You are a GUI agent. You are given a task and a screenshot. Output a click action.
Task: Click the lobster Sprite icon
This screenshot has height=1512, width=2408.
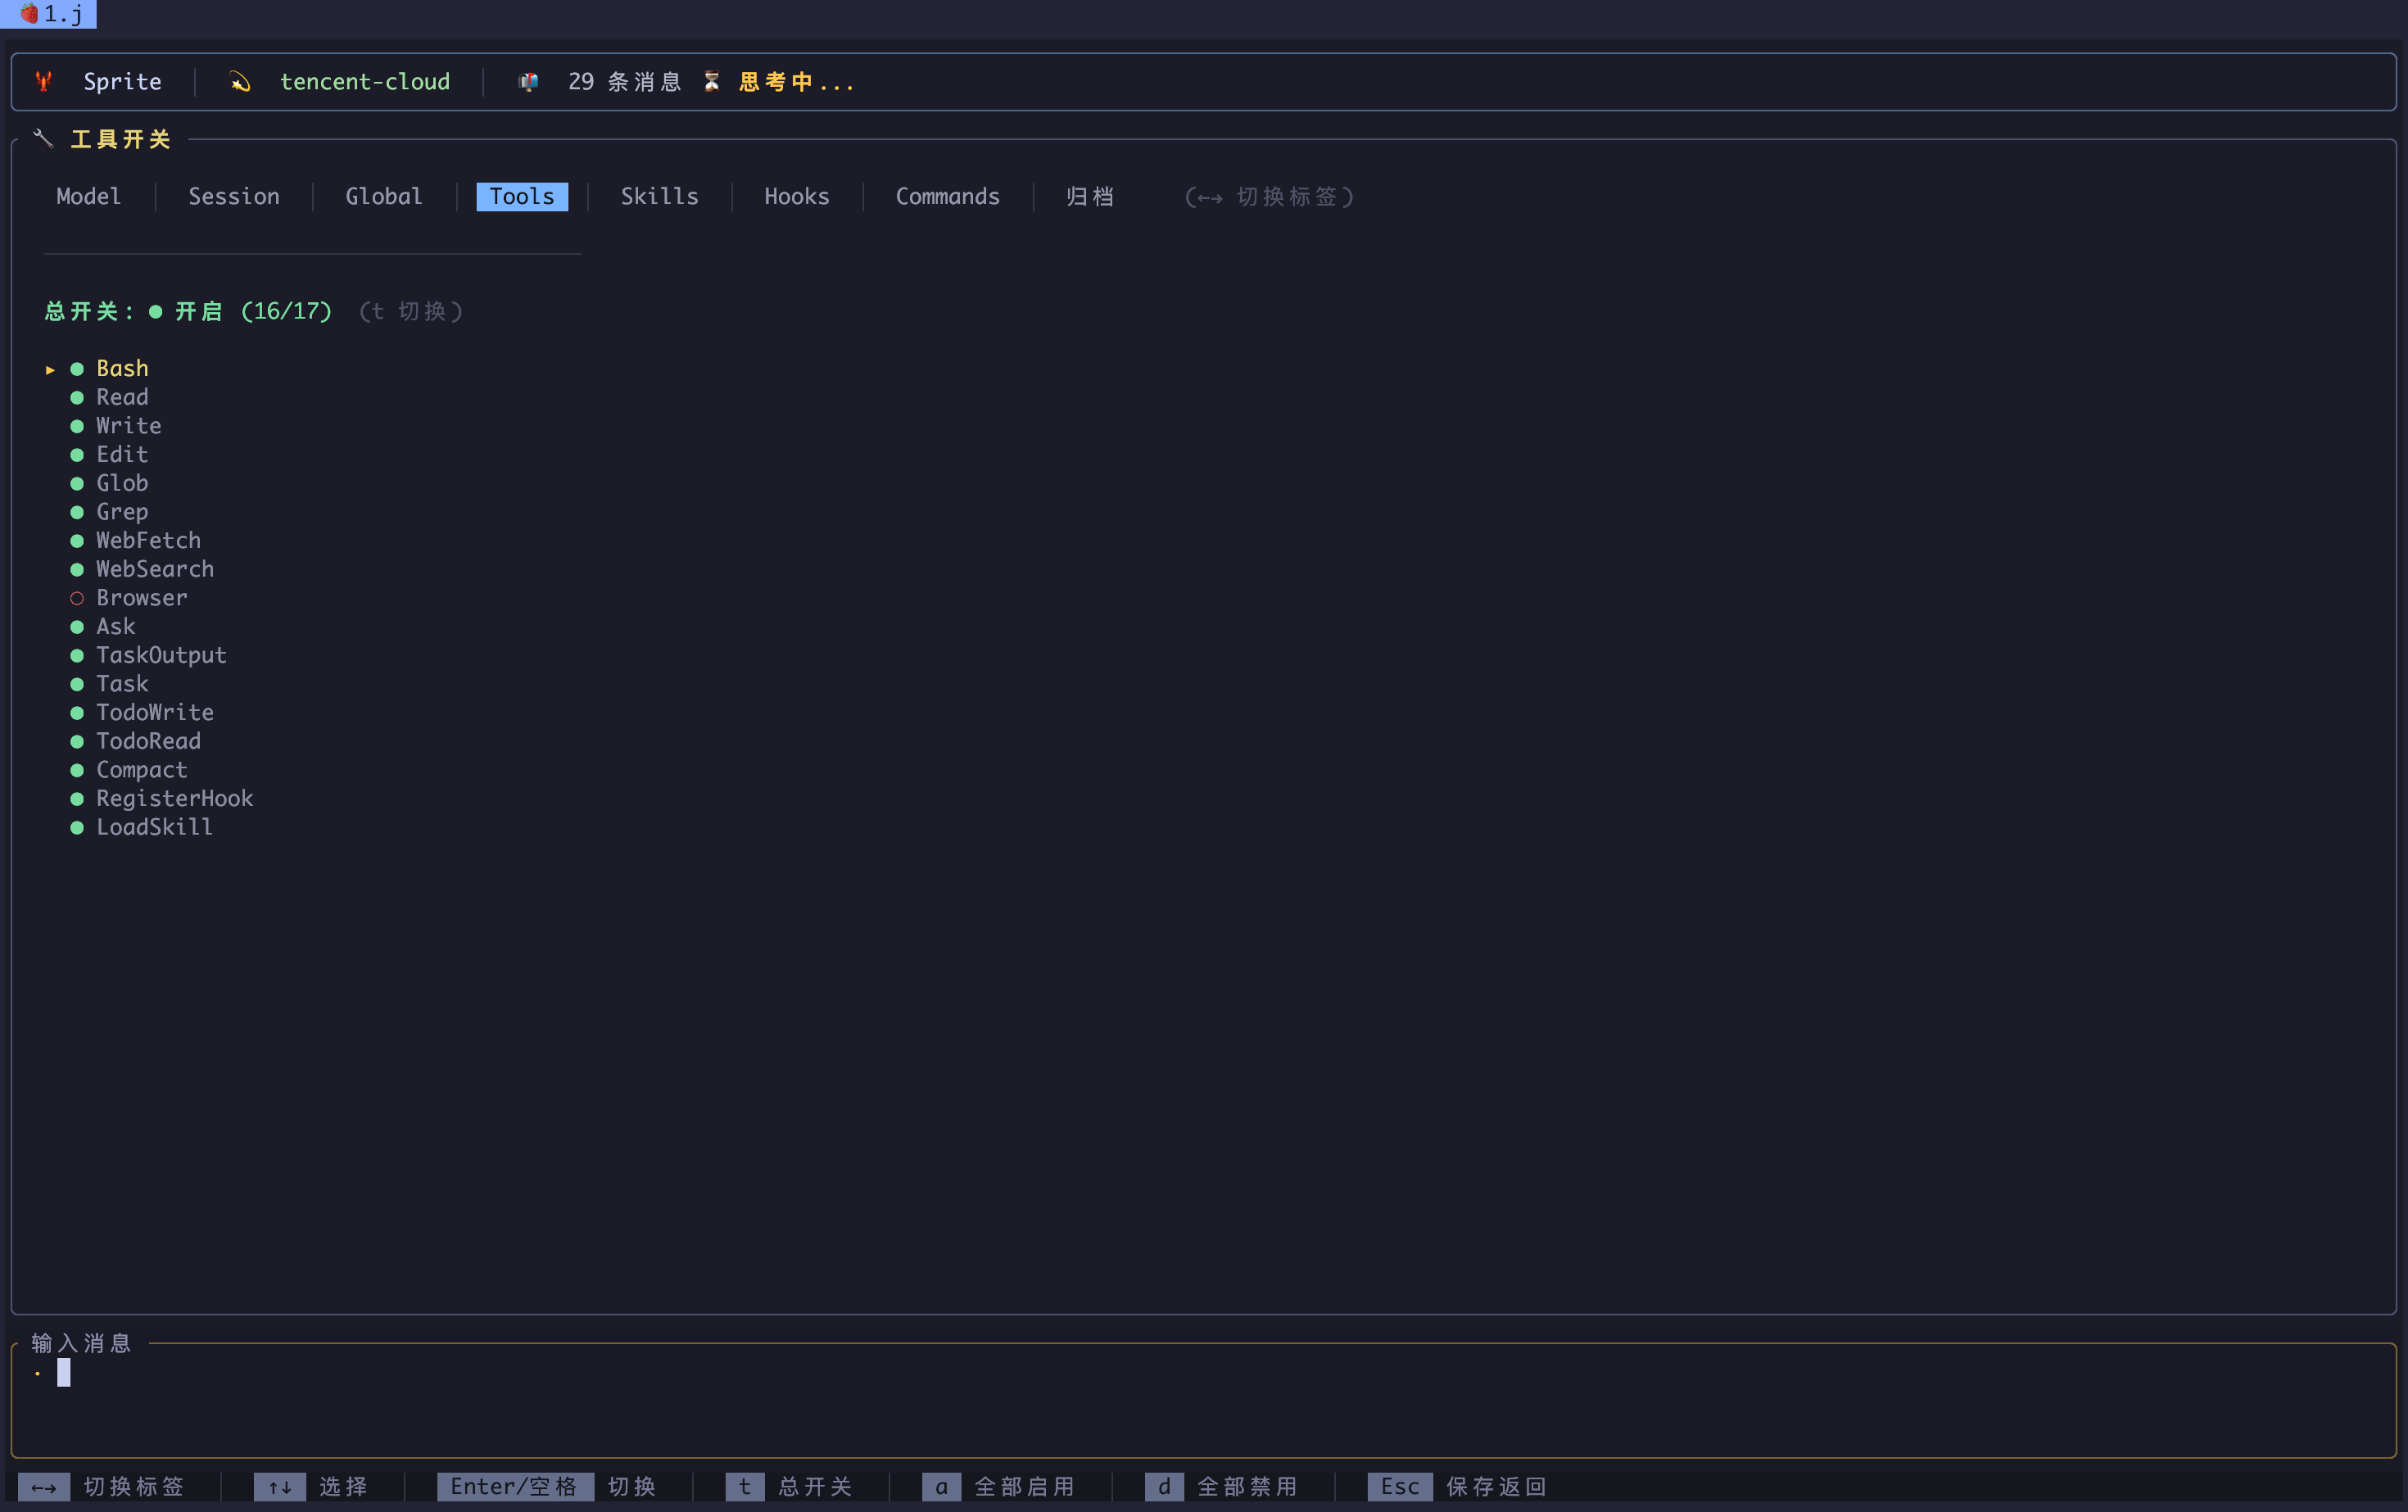pyautogui.click(x=43, y=82)
